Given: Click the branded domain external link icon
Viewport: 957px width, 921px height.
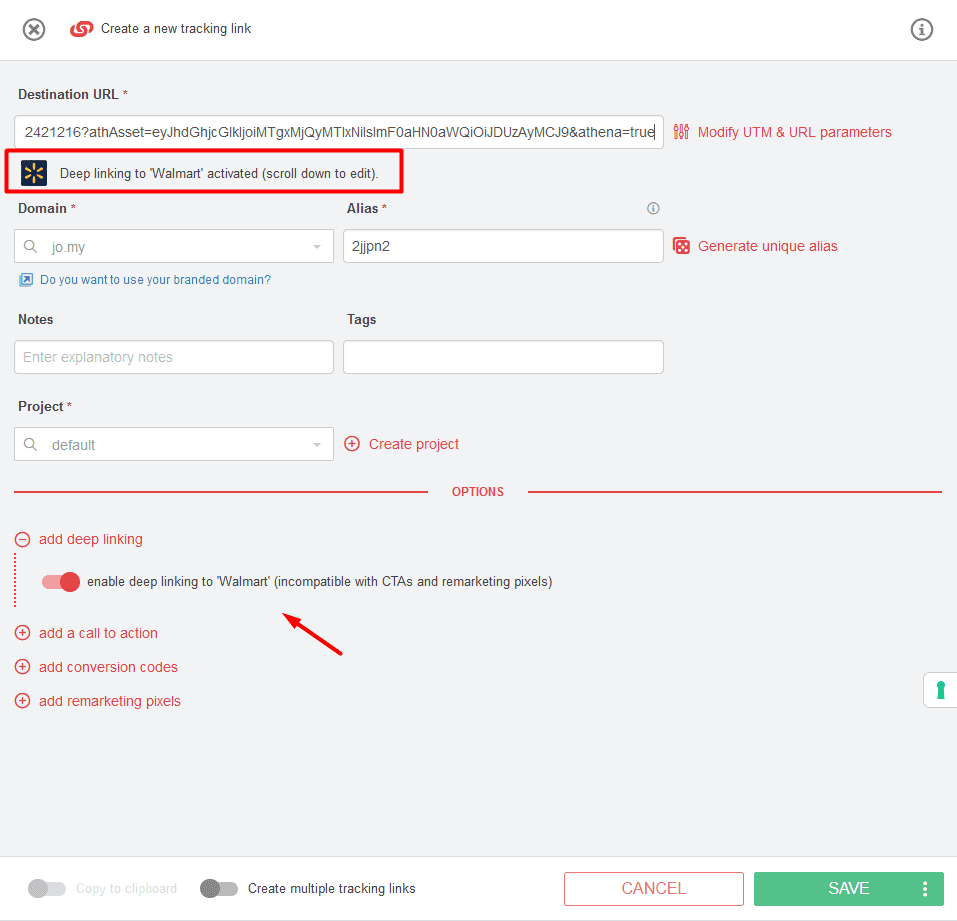Looking at the screenshot, I should tap(26, 280).
